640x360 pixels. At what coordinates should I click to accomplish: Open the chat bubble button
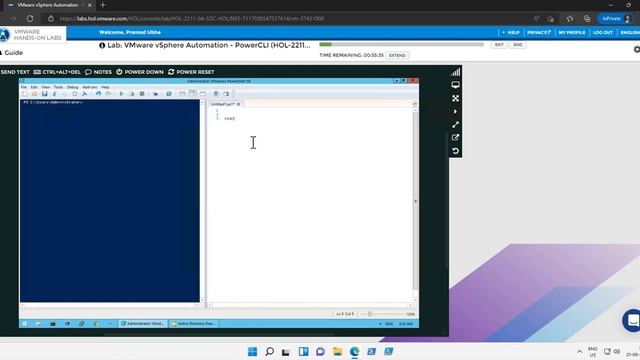click(632, 320)
